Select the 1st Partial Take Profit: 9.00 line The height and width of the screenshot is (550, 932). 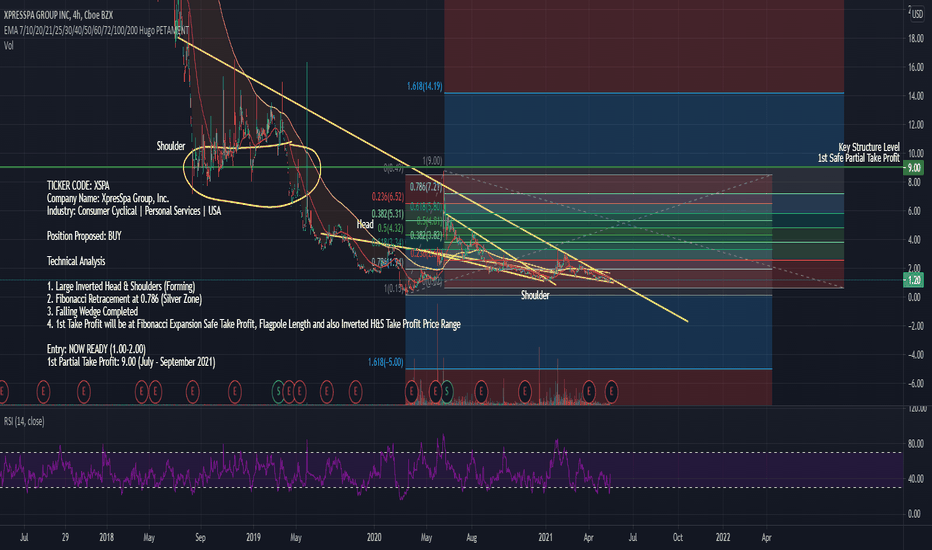131,362
